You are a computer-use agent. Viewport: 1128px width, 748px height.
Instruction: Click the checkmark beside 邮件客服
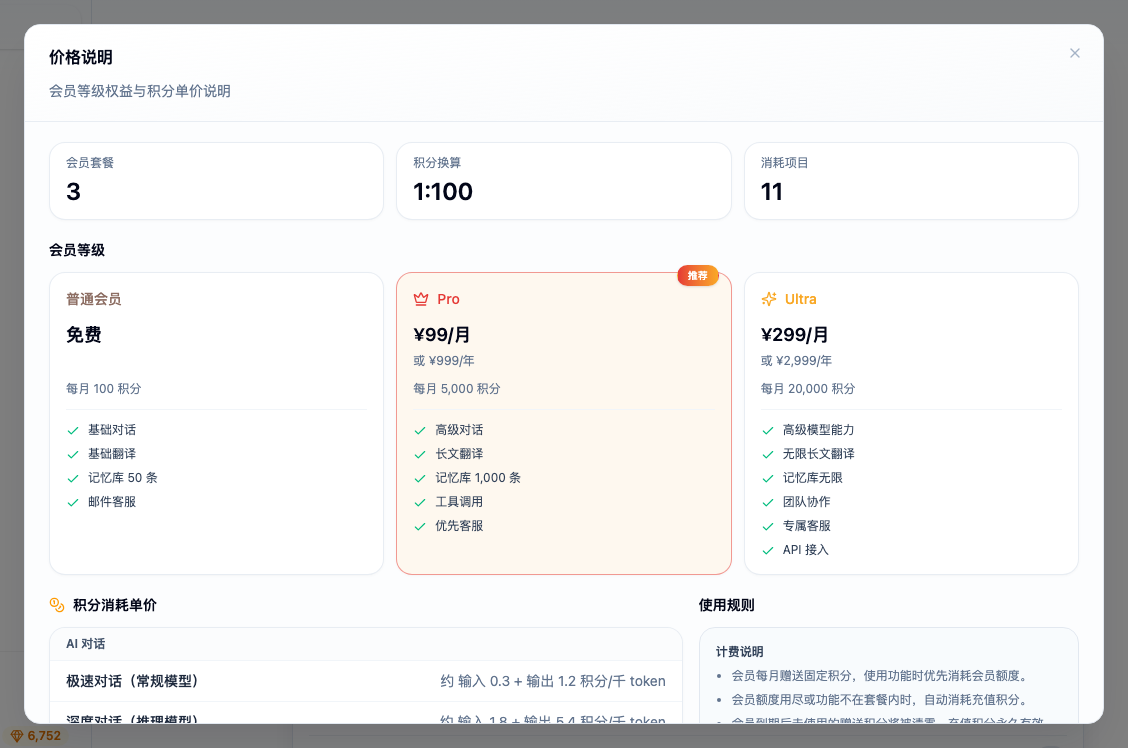coord(73,502)
